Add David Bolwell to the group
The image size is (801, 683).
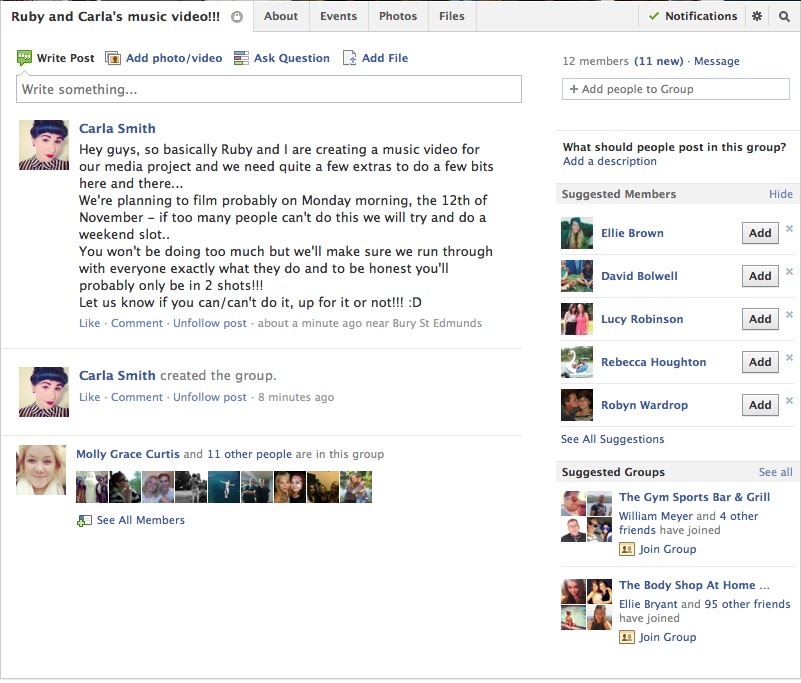760,276
